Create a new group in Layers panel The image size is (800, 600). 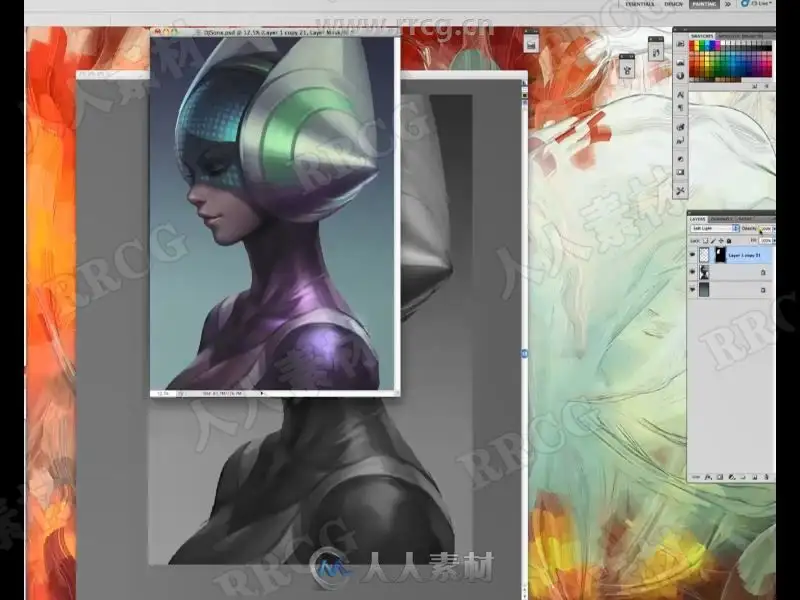[743, 477]
